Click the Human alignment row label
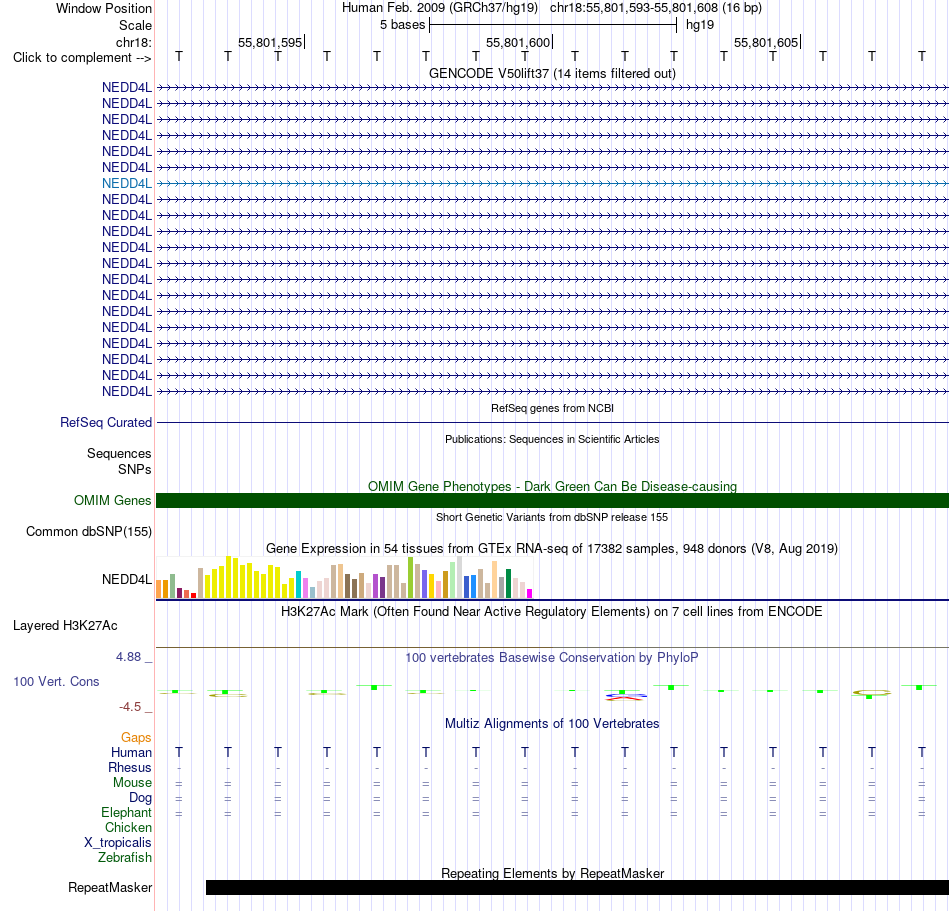 pos(131,752)
